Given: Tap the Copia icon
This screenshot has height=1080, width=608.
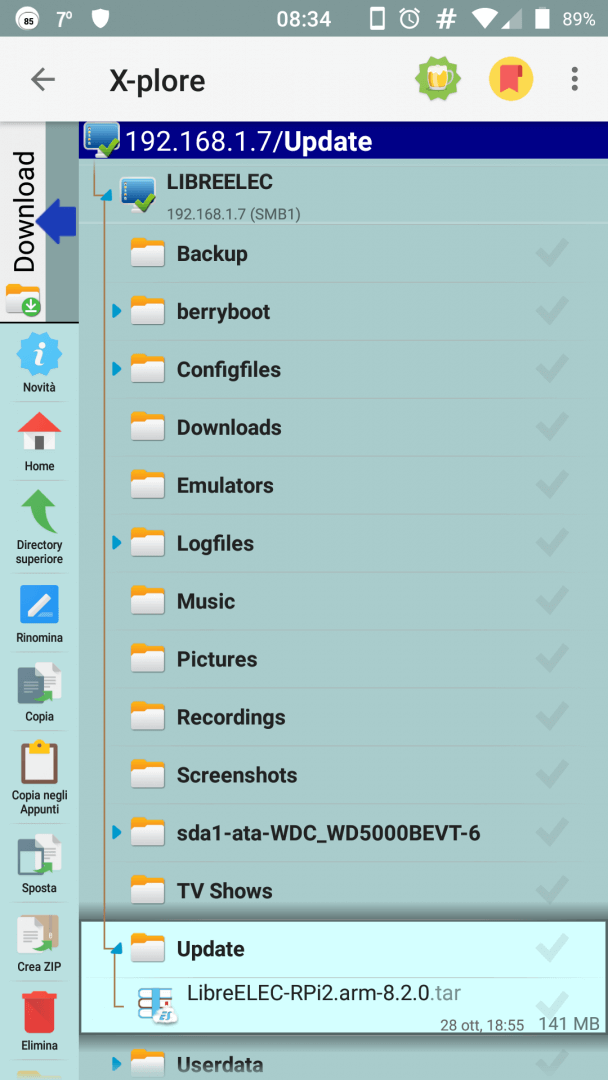Looking at the screenshot, I should [39, 684].
